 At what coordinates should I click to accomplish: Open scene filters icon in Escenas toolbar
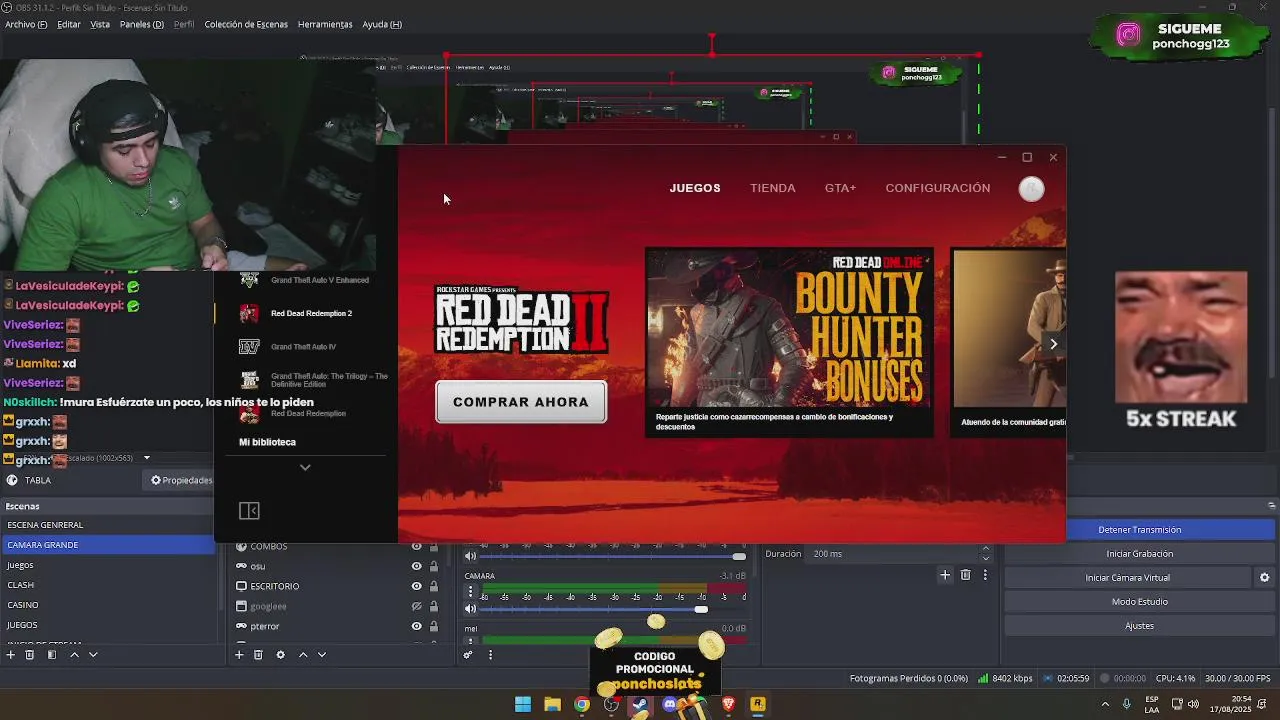tap(52, 654)
